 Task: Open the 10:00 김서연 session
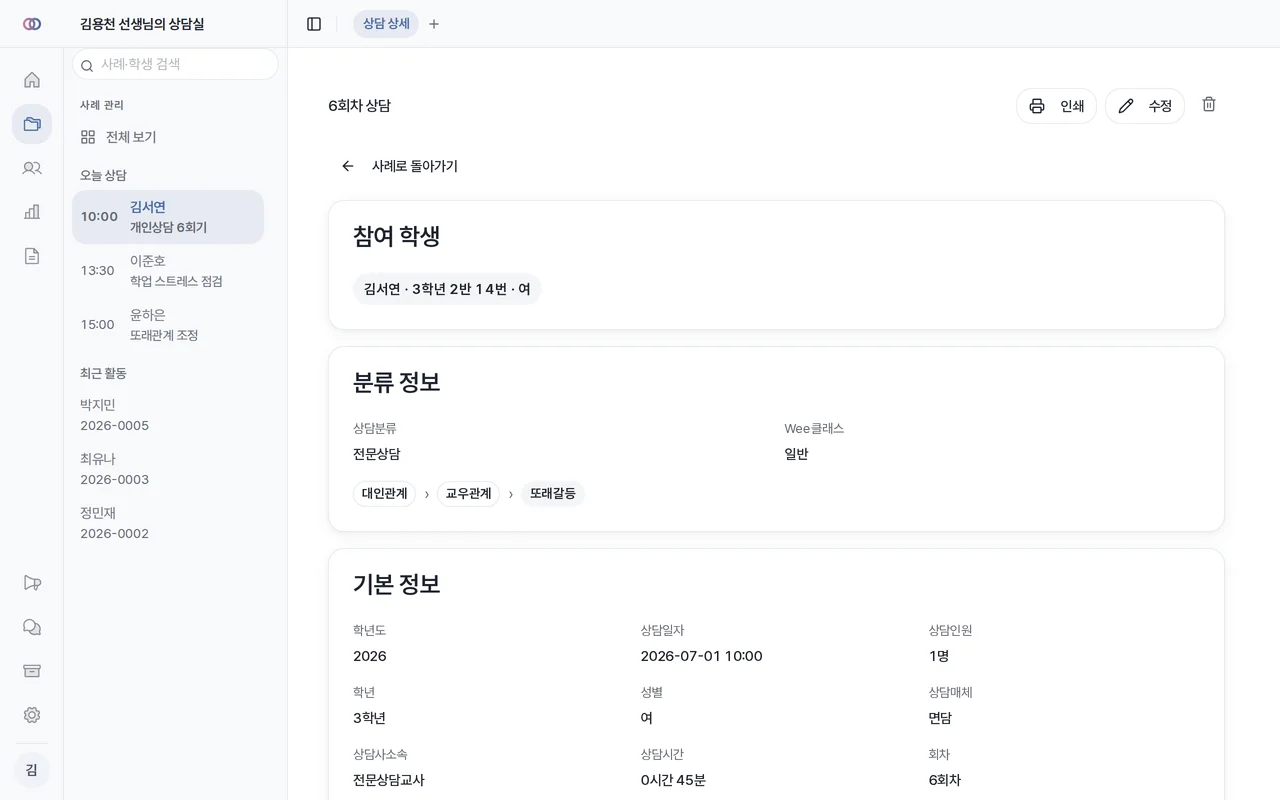168,217
